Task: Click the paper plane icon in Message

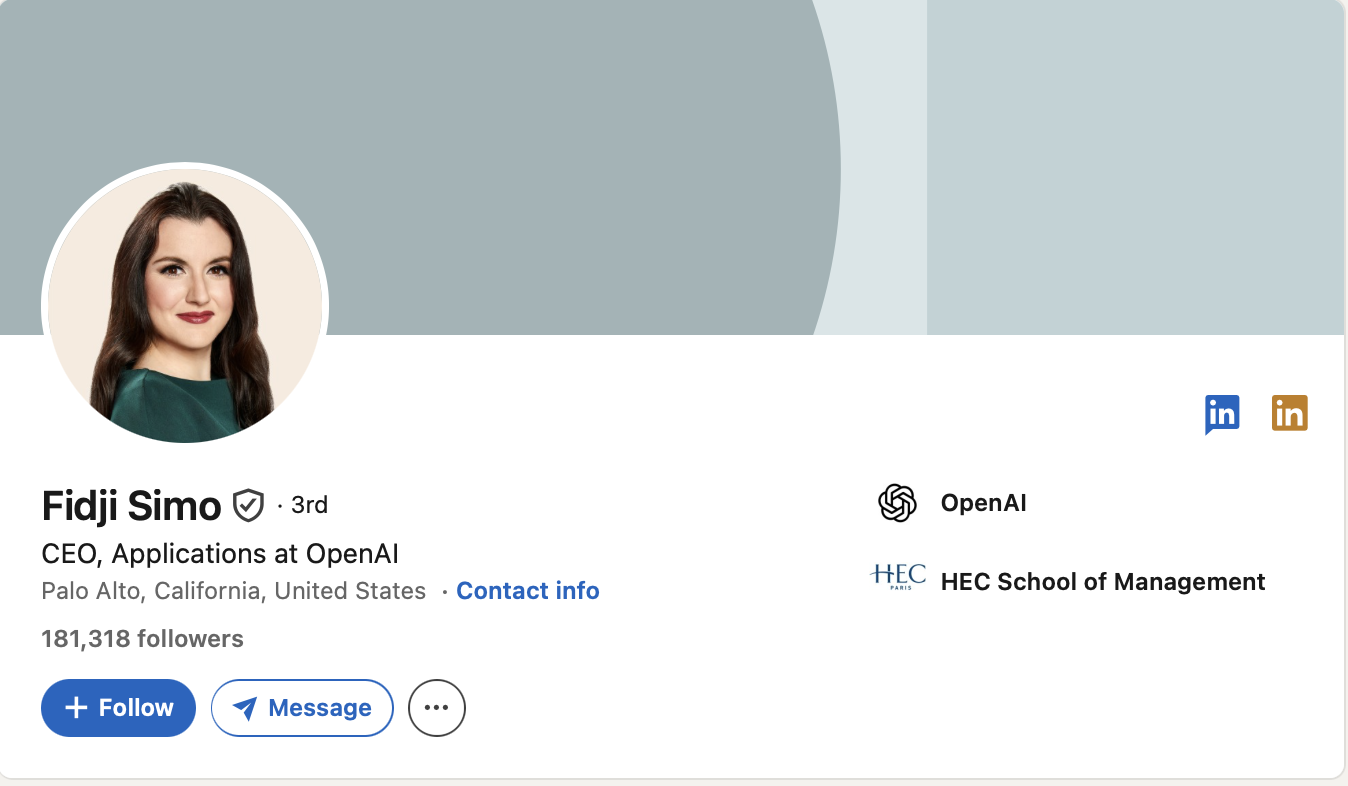Action: [x=245, y=708]
